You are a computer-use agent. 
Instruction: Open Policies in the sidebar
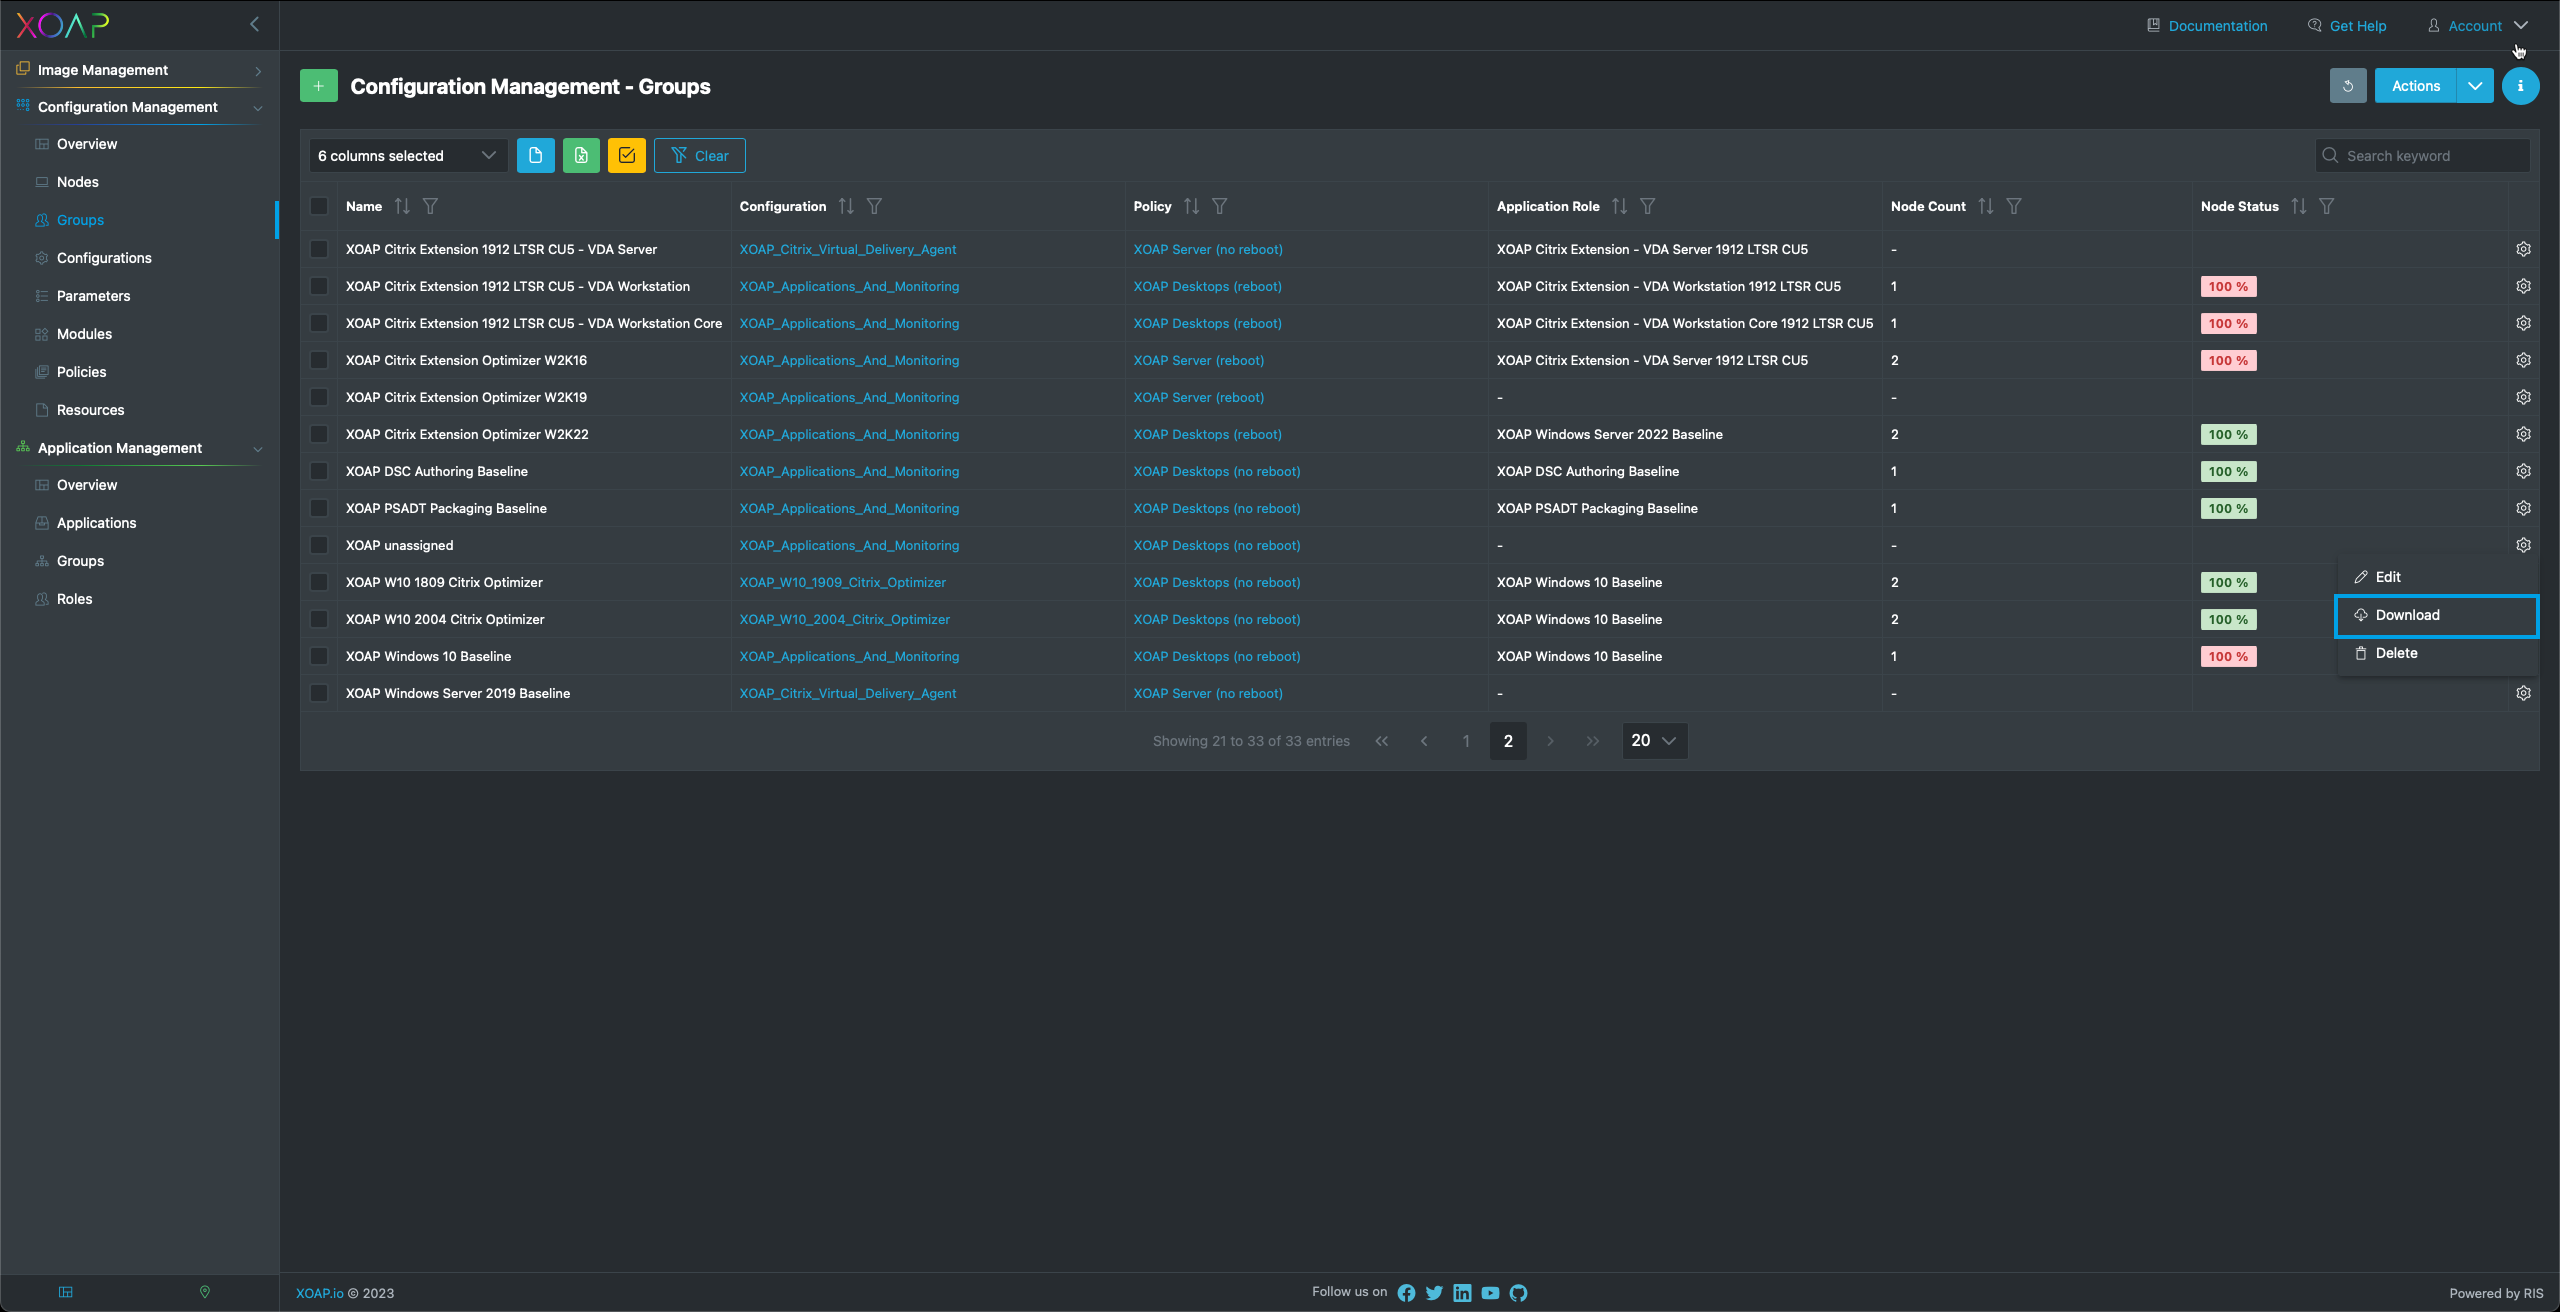pyautogui.click(x=81, y=372)
